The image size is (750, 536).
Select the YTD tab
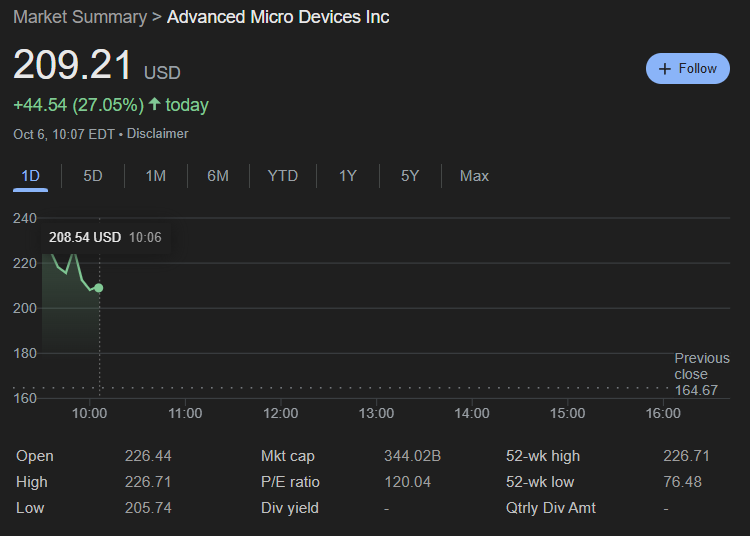click(283, 176)
